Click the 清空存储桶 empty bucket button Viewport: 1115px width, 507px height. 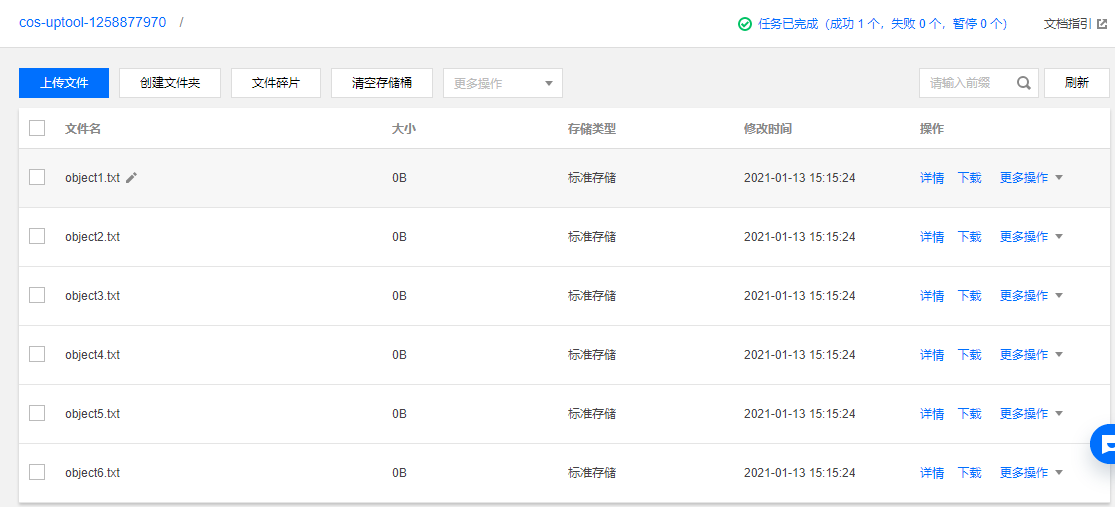[382, 83]
